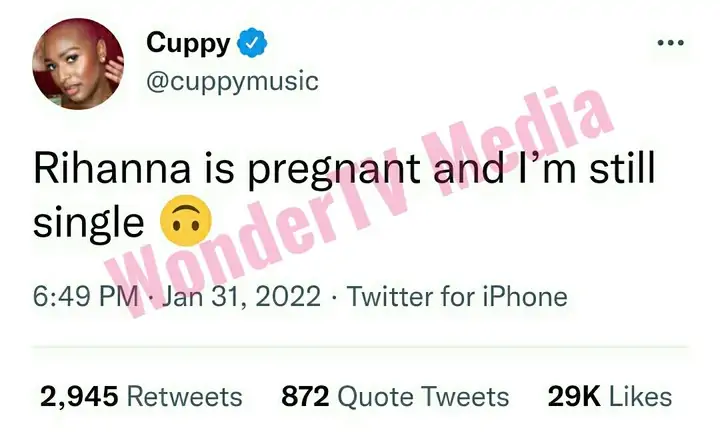Image resolution: width=720 pixels, height=436 pixels.
Task: Select the word "pregnant" in the tweet
Action: tap(335, 170)
